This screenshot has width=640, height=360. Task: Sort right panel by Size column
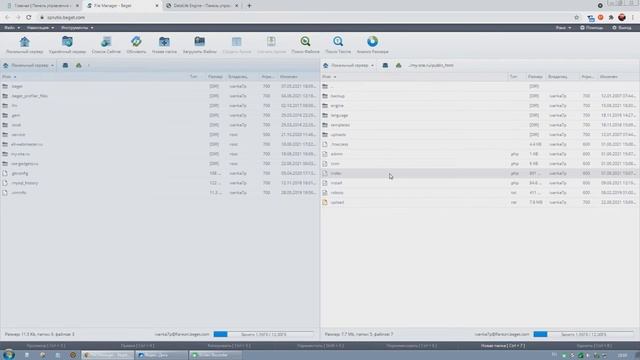[535, 77]
